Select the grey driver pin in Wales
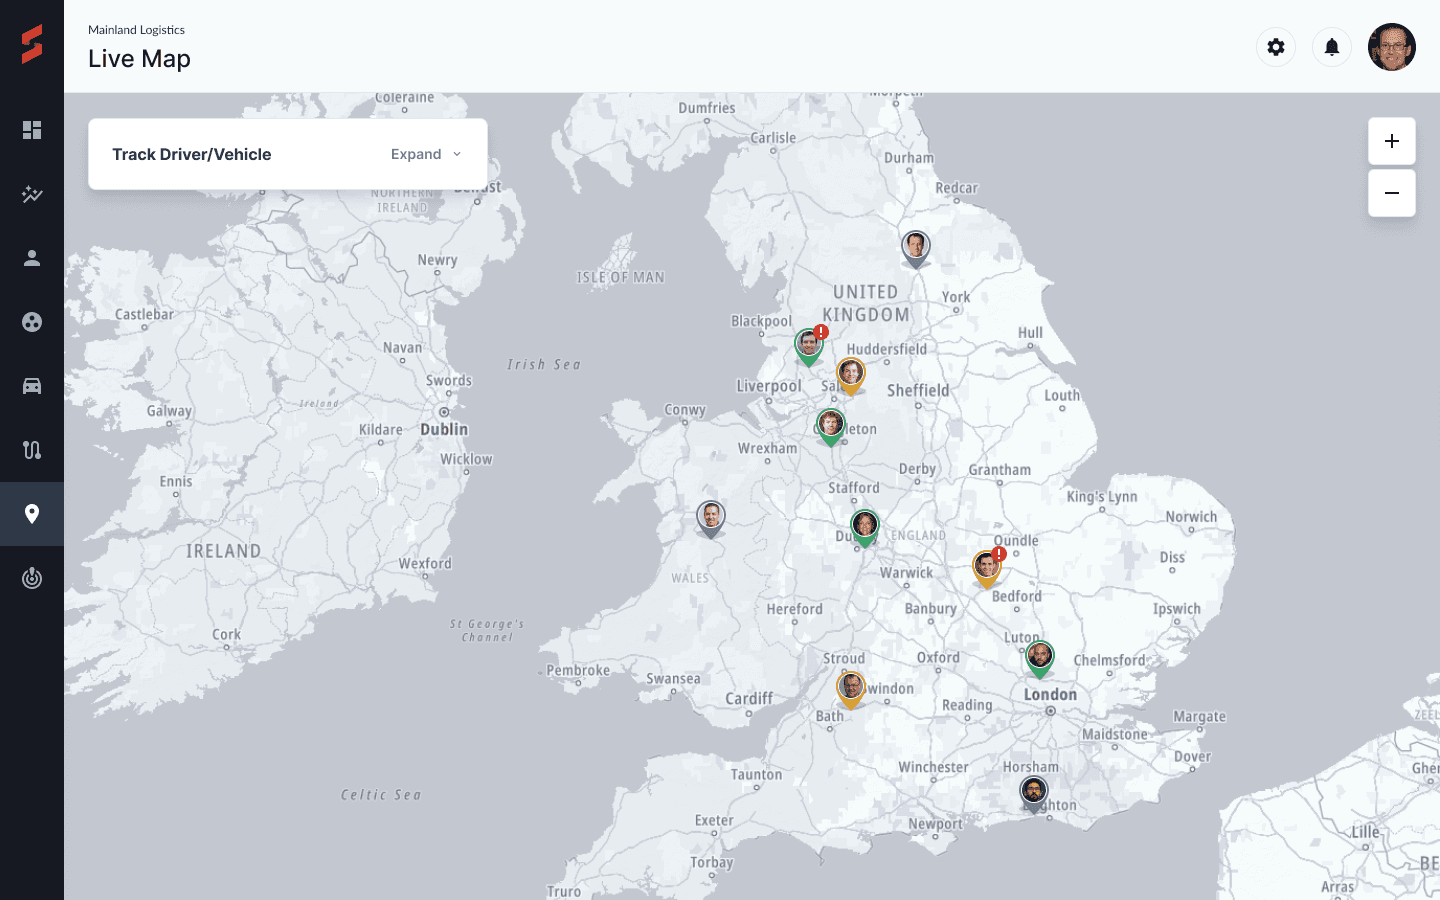 coord(711,520)
